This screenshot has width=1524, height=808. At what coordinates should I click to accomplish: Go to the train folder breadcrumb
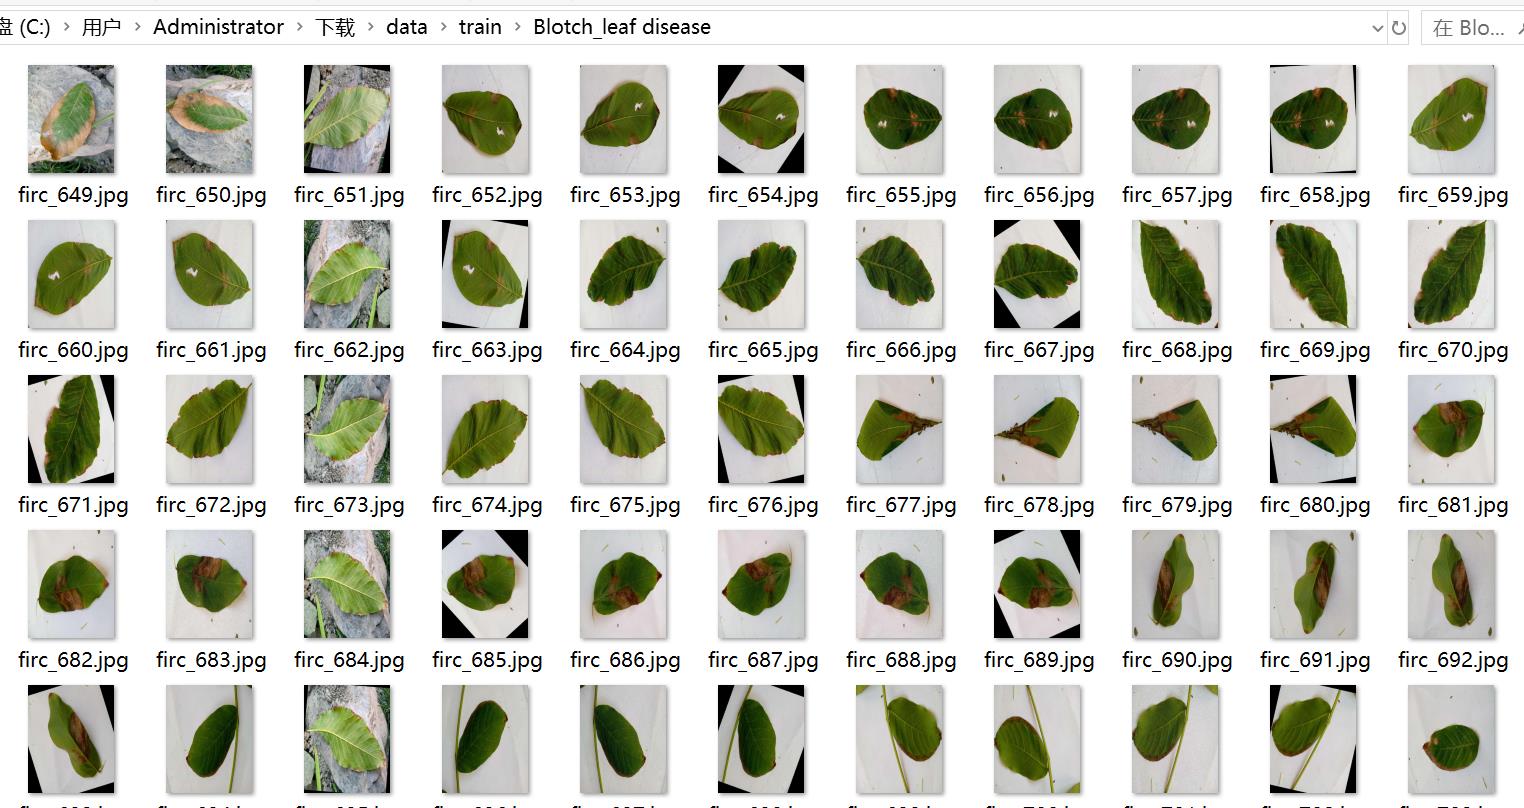click(x=480, y=27)
